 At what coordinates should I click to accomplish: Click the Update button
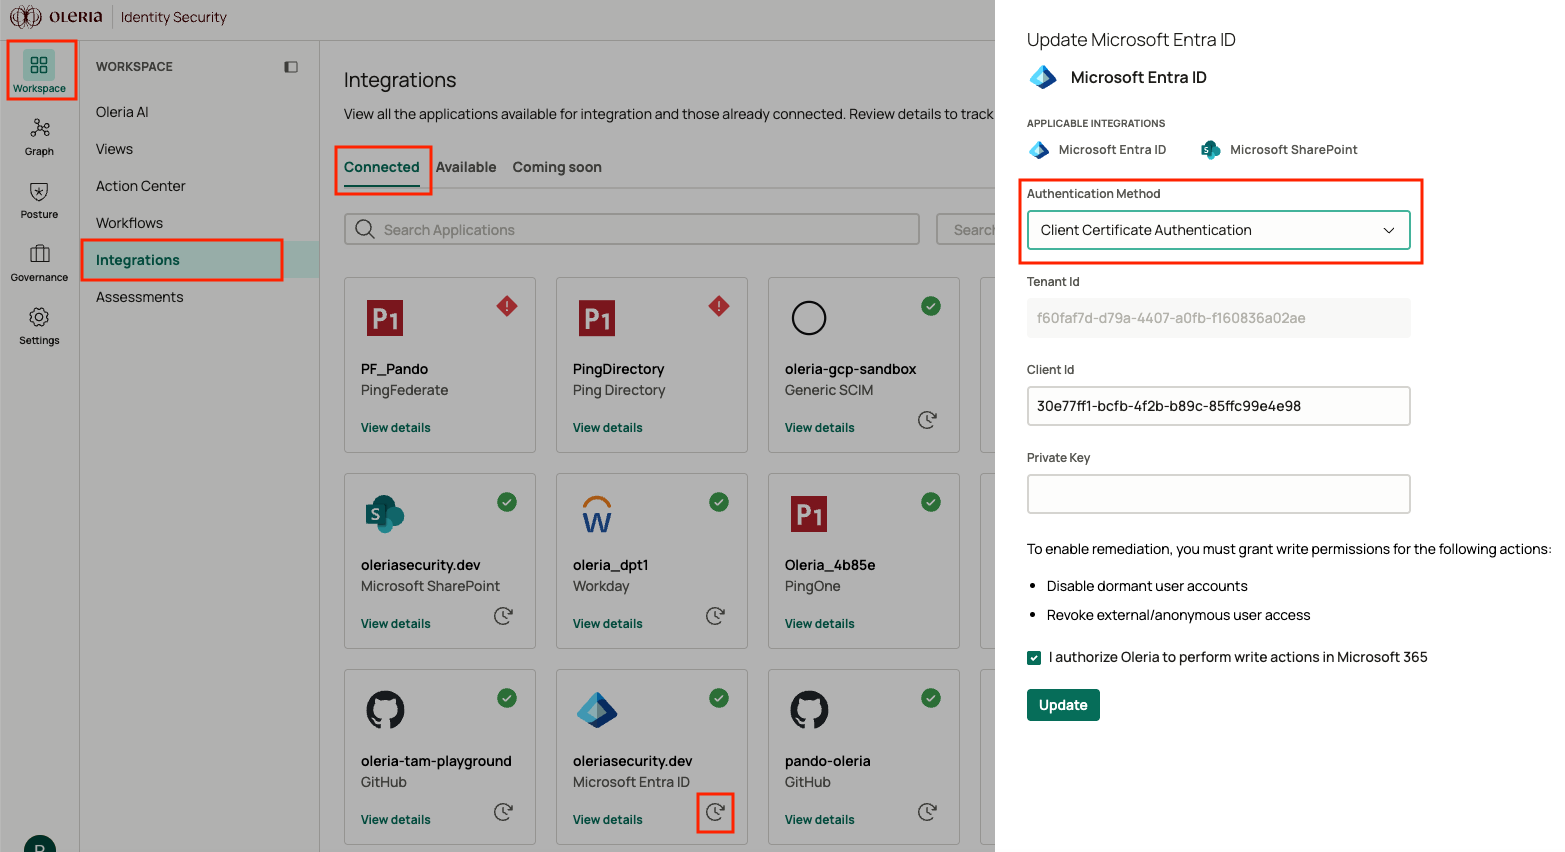point(1063,705)
